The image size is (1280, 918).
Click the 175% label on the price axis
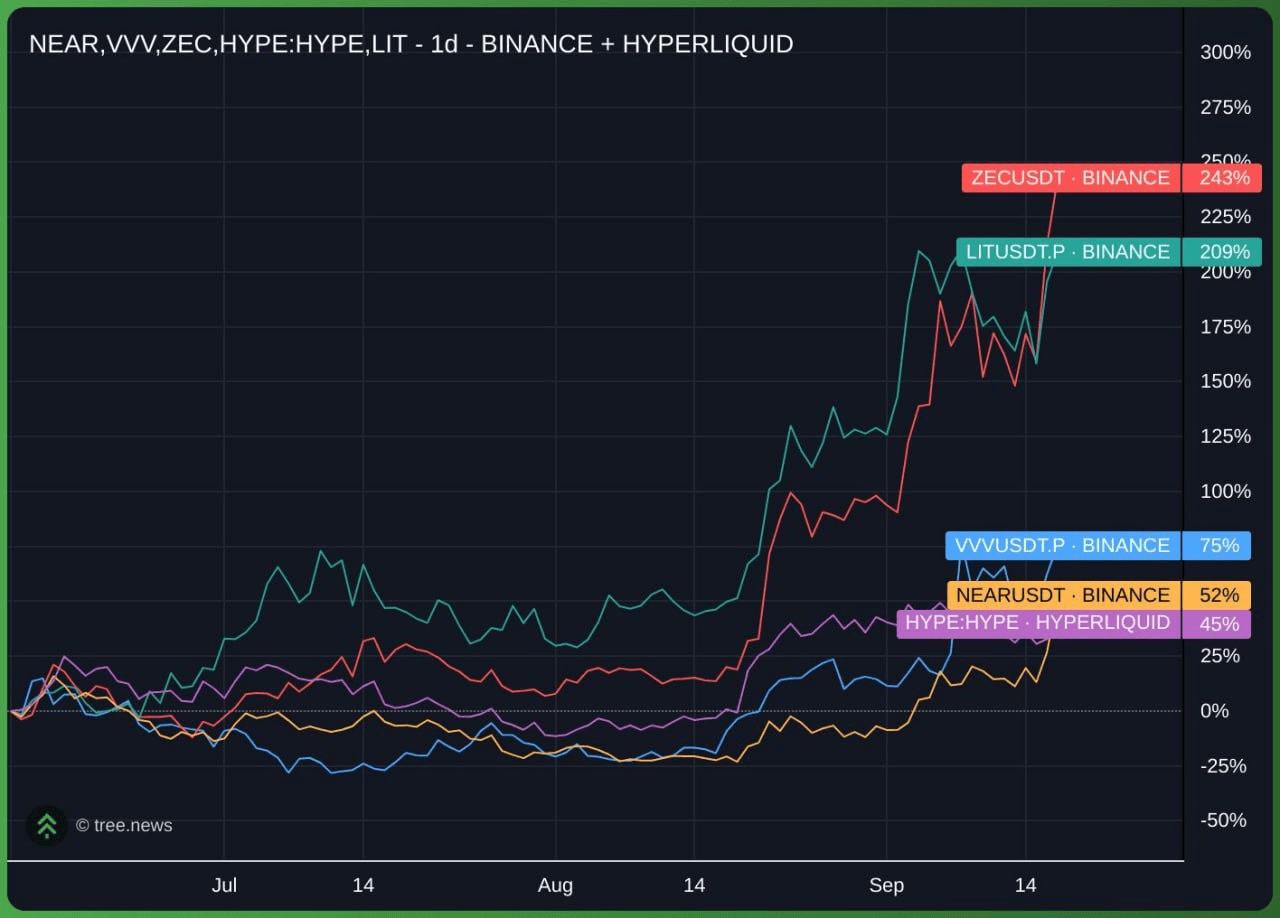(x=1225, y=327)
